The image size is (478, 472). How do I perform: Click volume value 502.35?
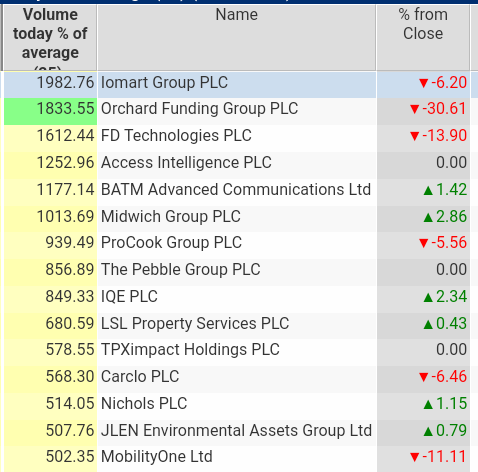70,457
